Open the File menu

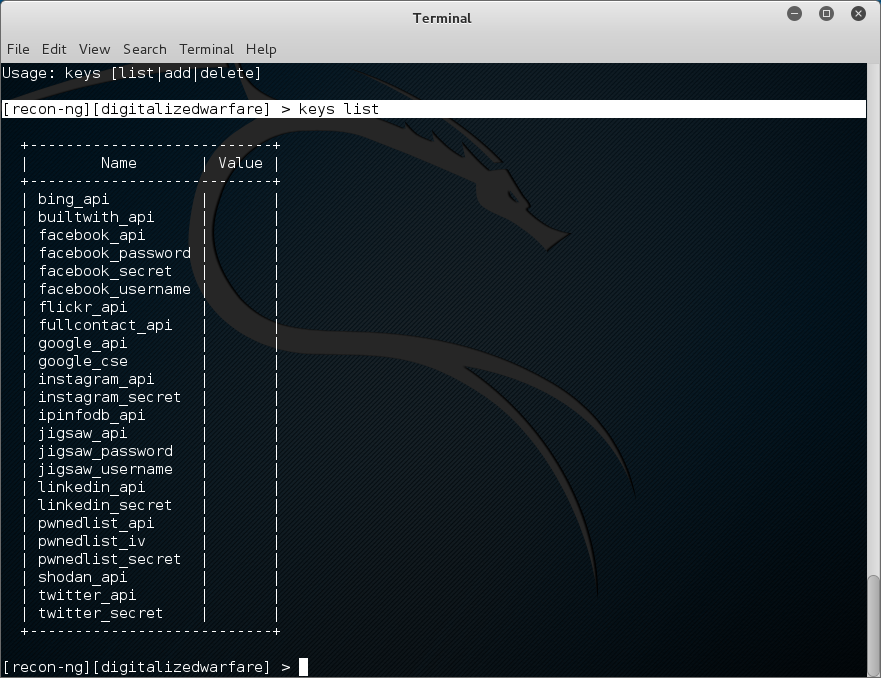(x=18, y=49)
